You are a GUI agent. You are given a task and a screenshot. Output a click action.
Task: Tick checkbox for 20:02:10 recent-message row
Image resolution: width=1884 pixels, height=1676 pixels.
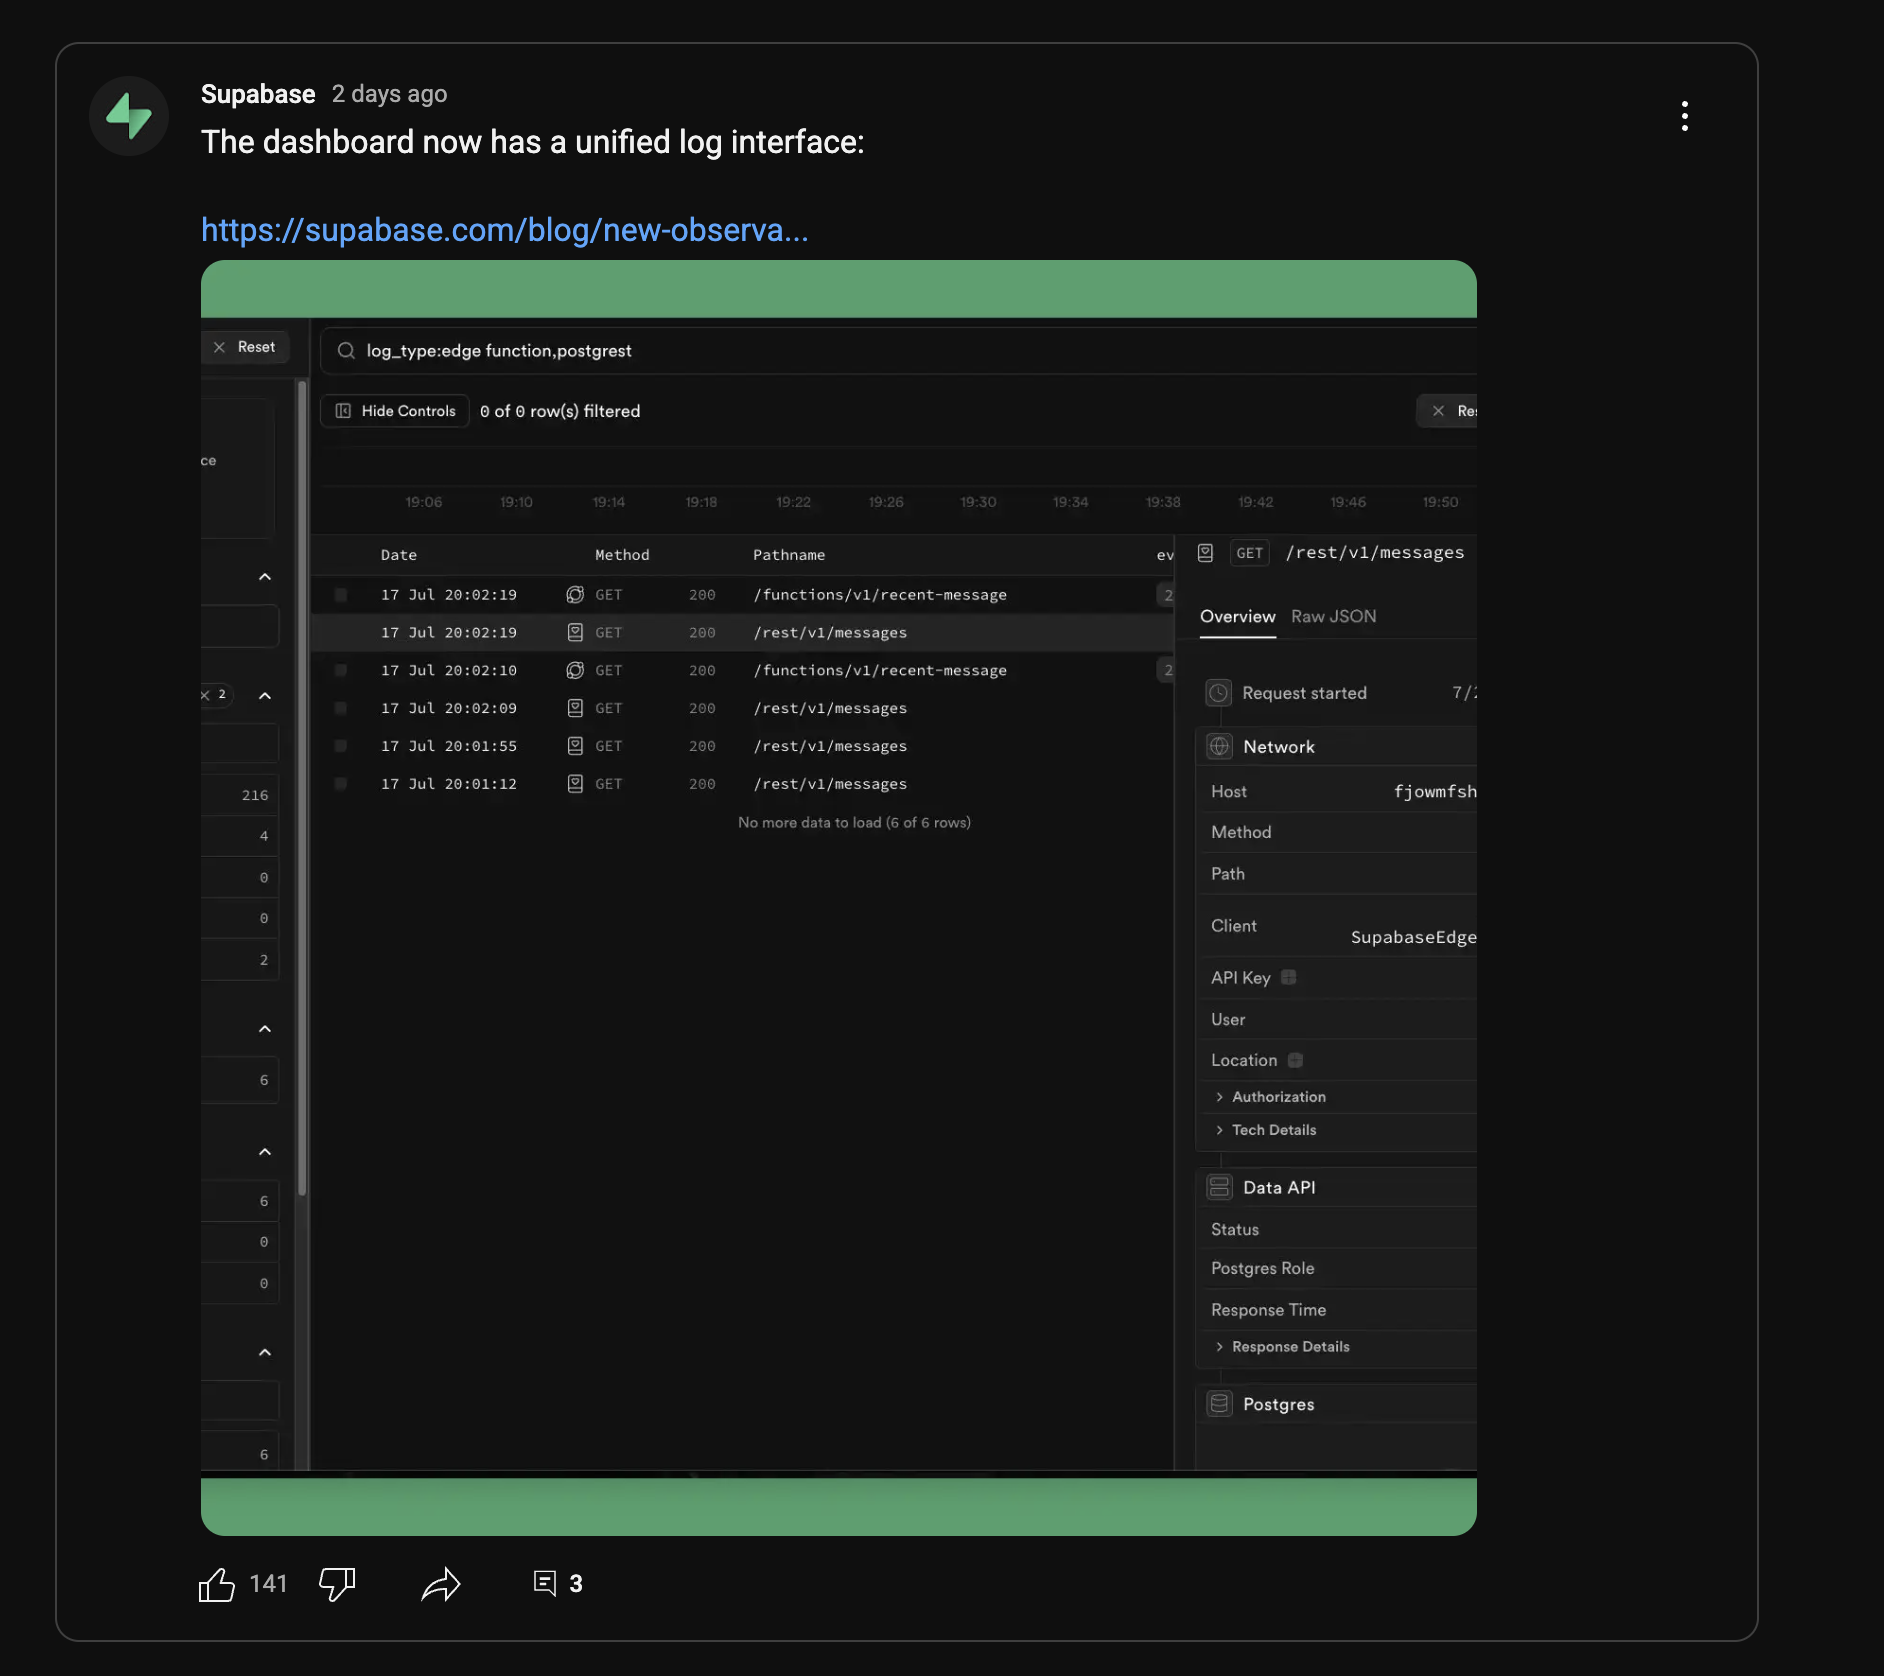tap(341, 671)
